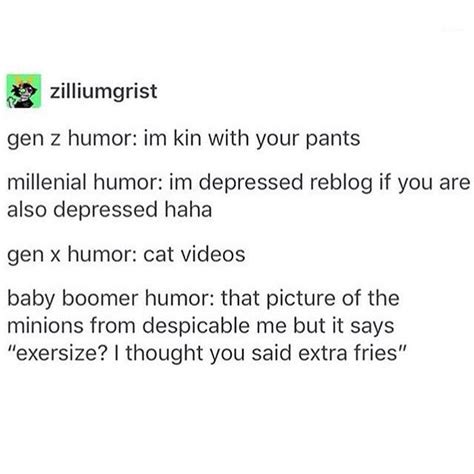
Task: Click the words 'despicable me'
Action: click(214, 326)
